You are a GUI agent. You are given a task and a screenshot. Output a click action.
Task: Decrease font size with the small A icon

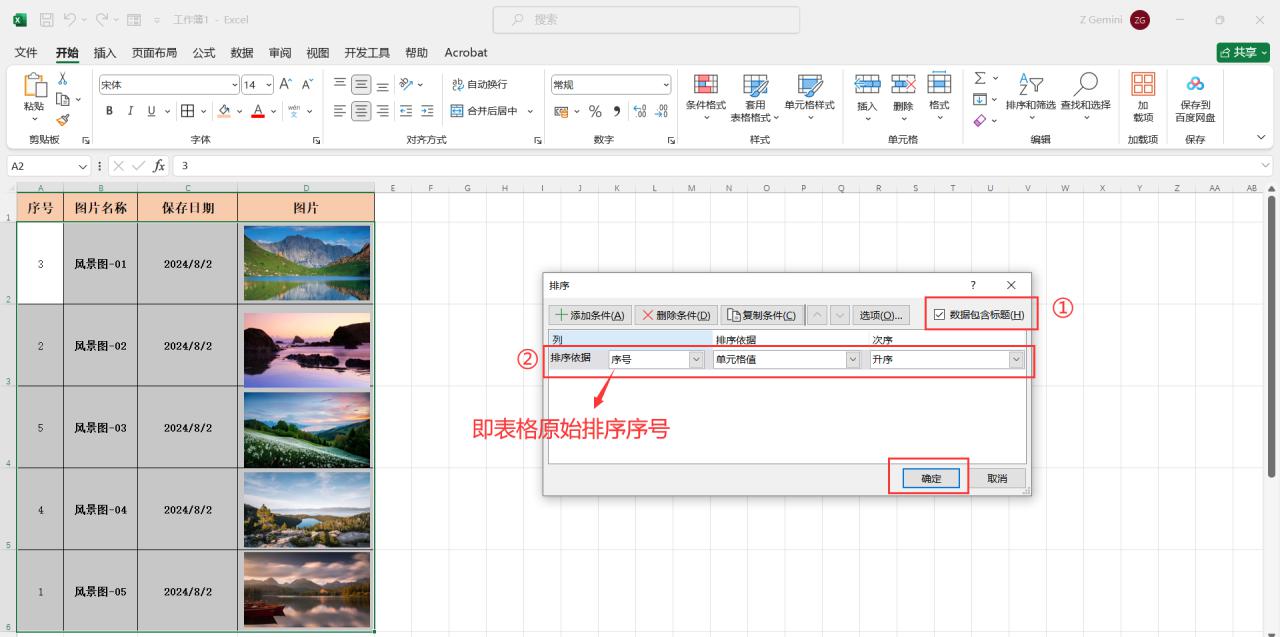[307, 85]
